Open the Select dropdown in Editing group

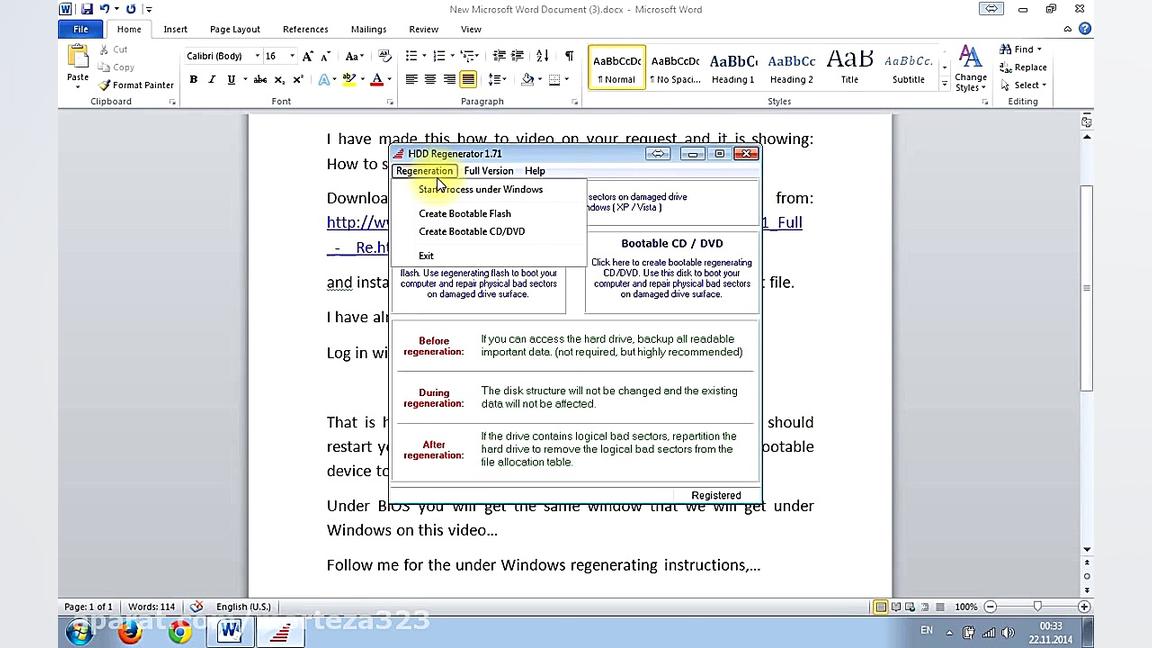(x=1023, y=85)
